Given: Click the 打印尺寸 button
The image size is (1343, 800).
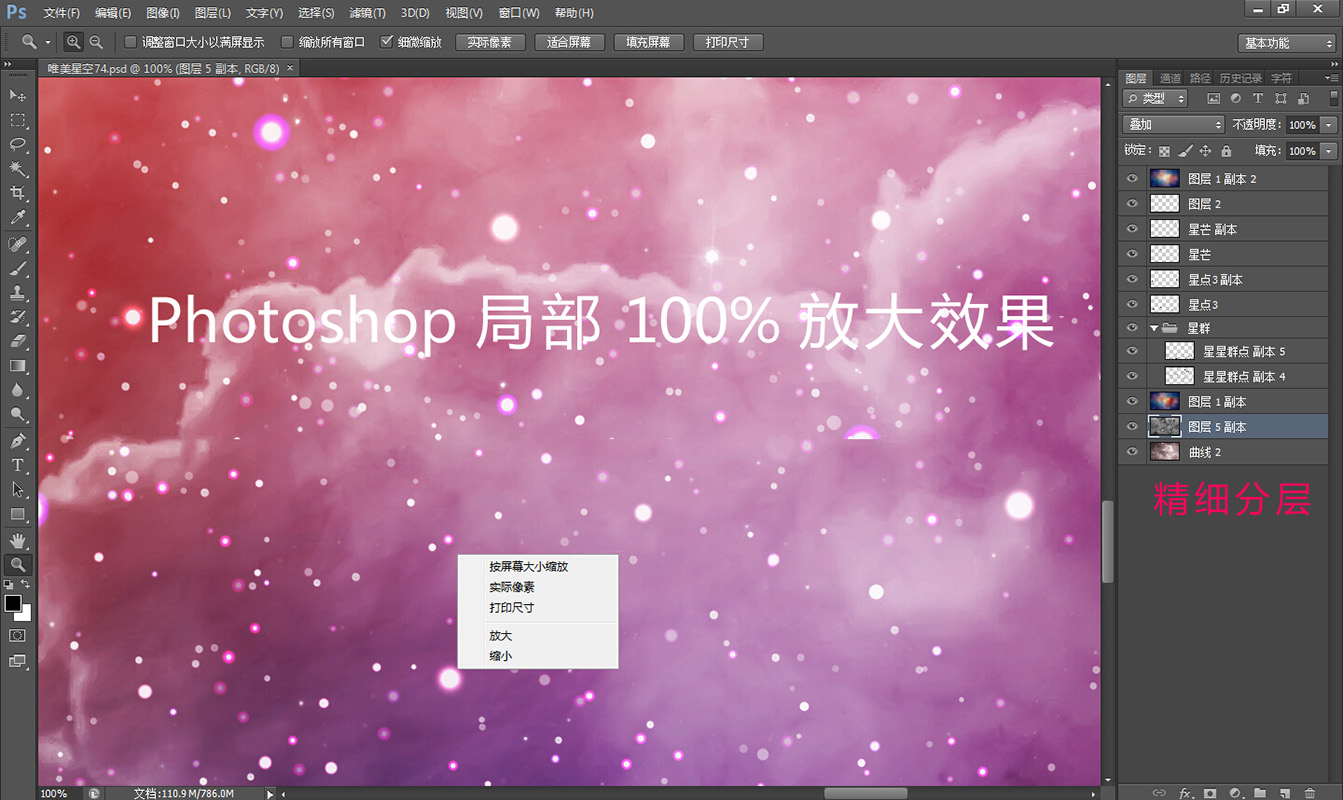Looking at the screenshot, I should 728,42.
